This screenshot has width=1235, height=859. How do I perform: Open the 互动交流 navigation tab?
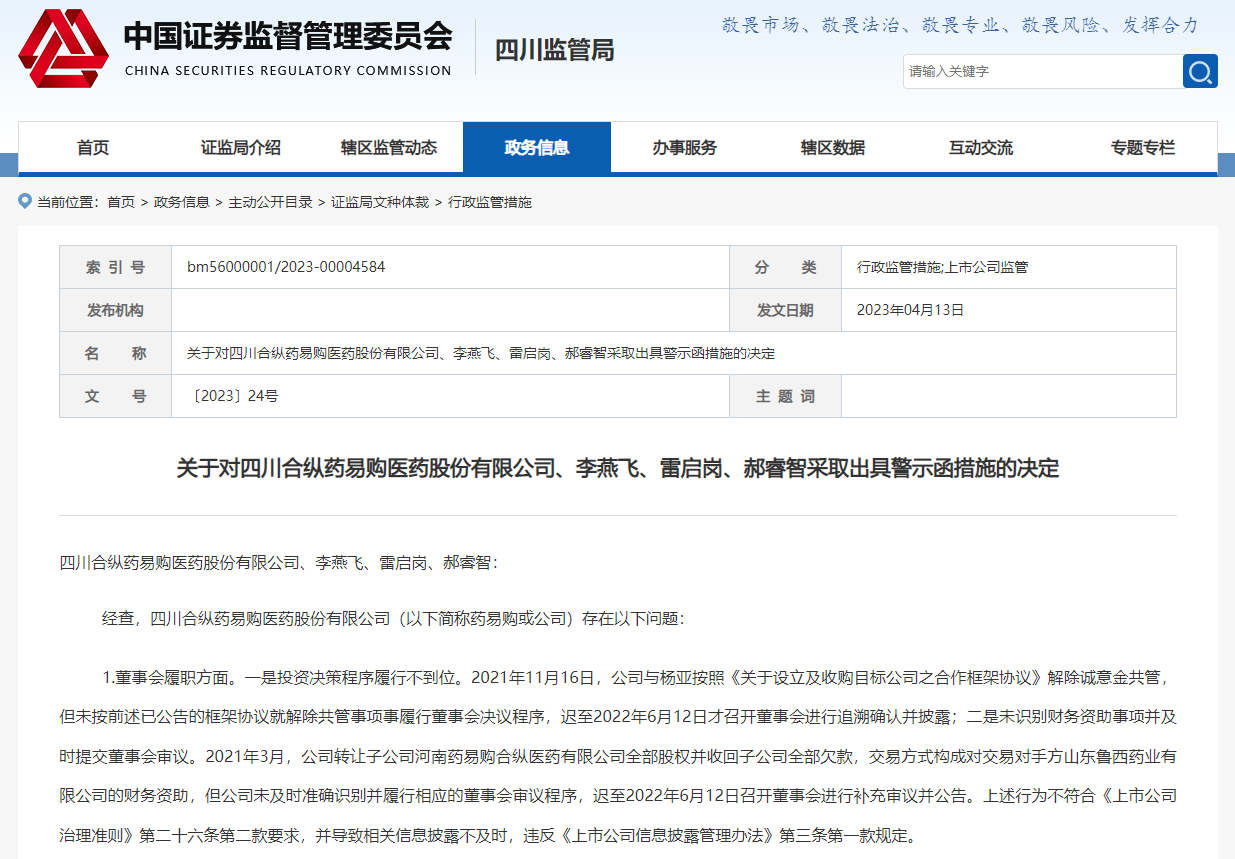(981, 148)
